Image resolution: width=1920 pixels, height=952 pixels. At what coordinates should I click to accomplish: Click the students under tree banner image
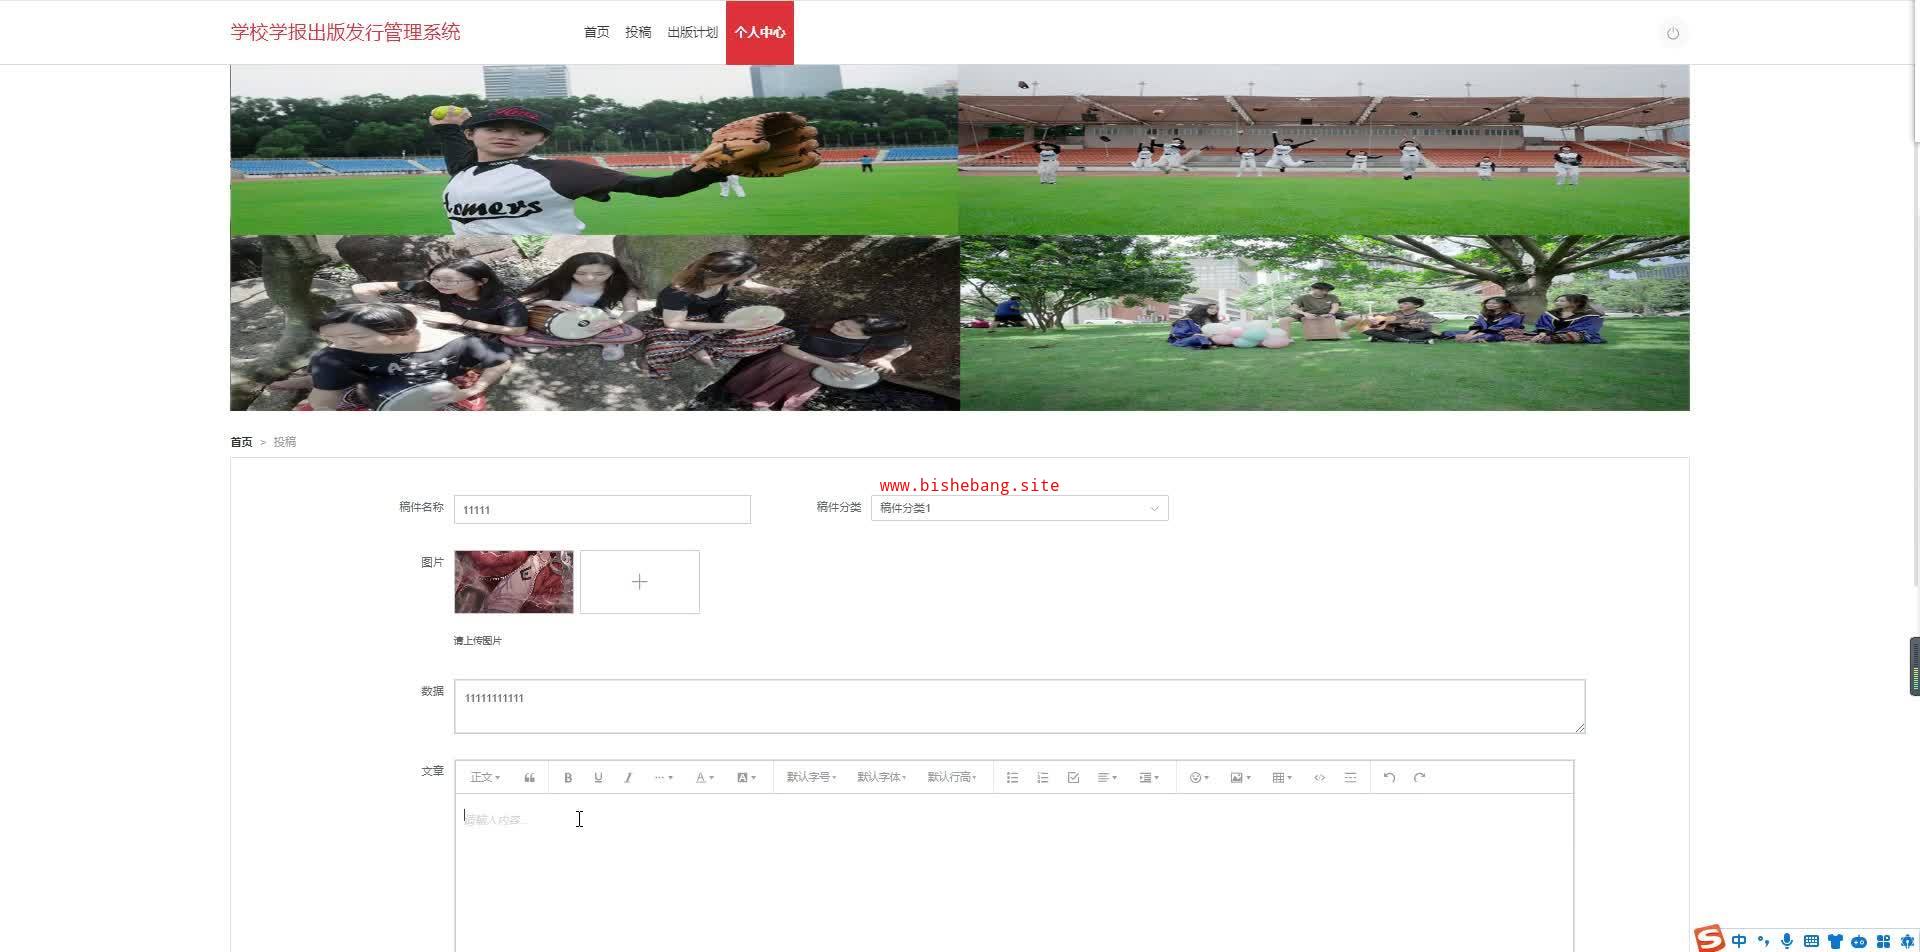[1325, 323]
